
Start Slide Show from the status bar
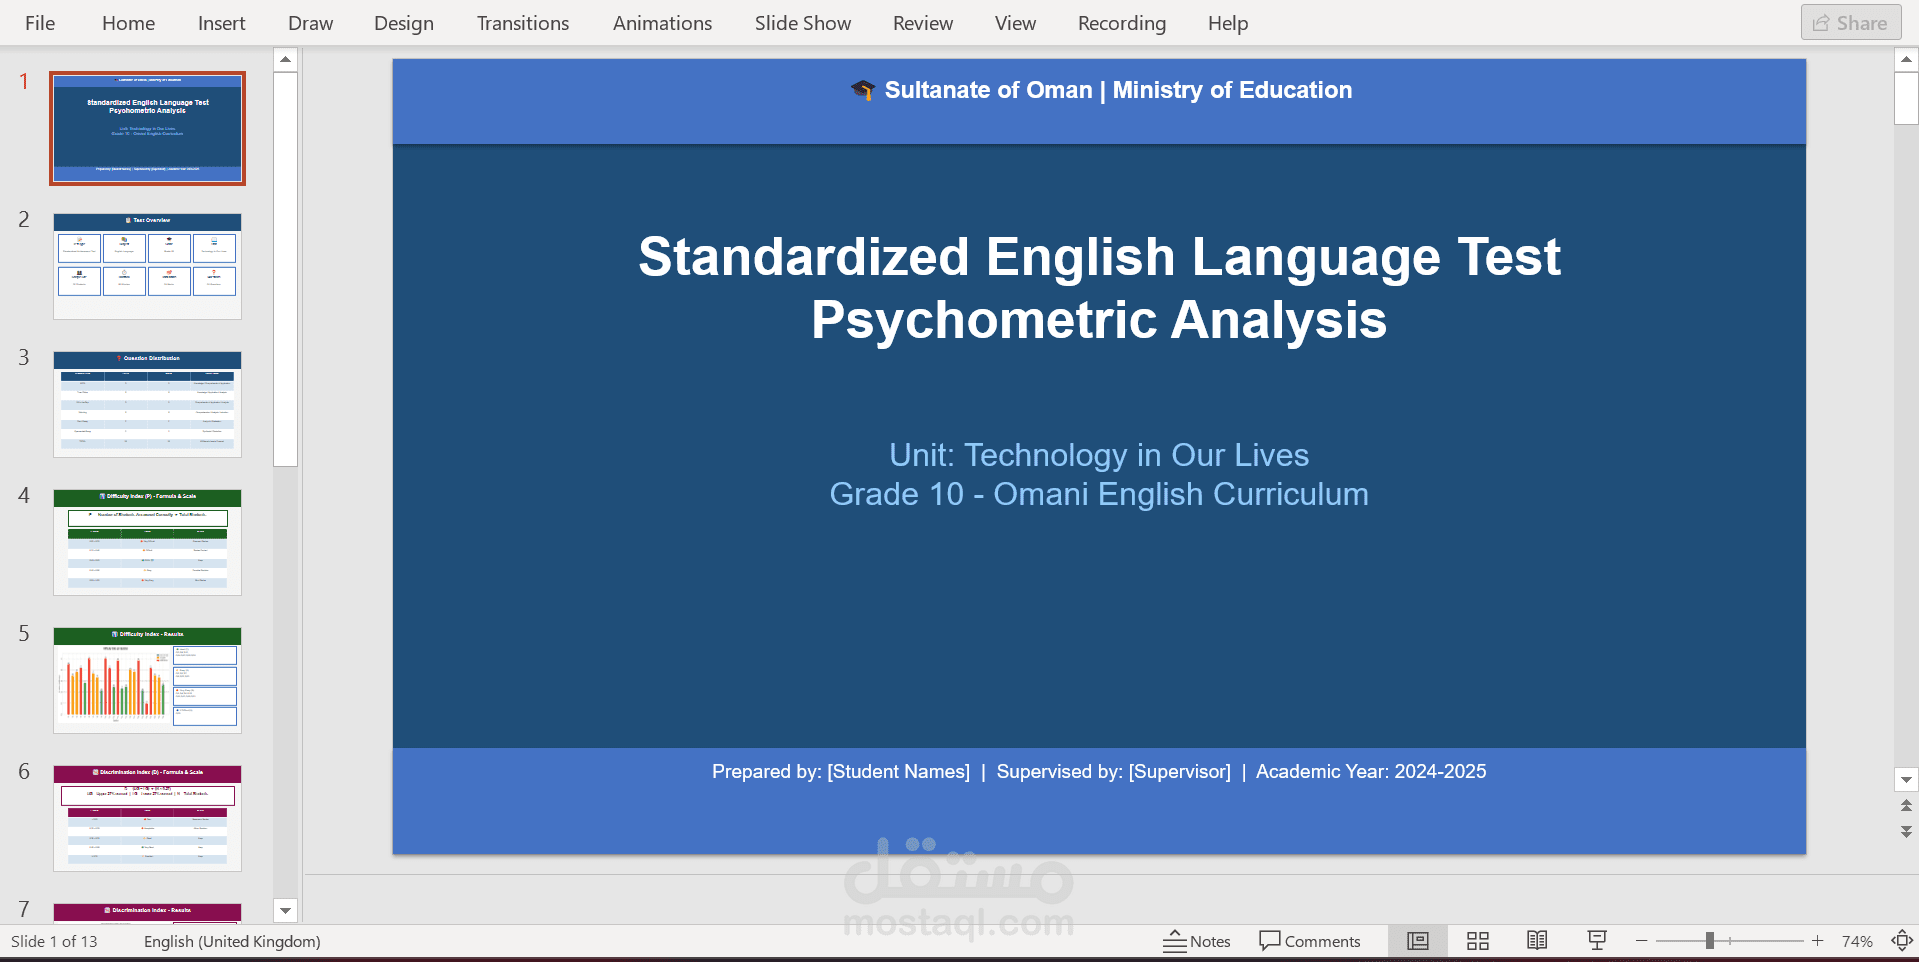coord(1597,940)
